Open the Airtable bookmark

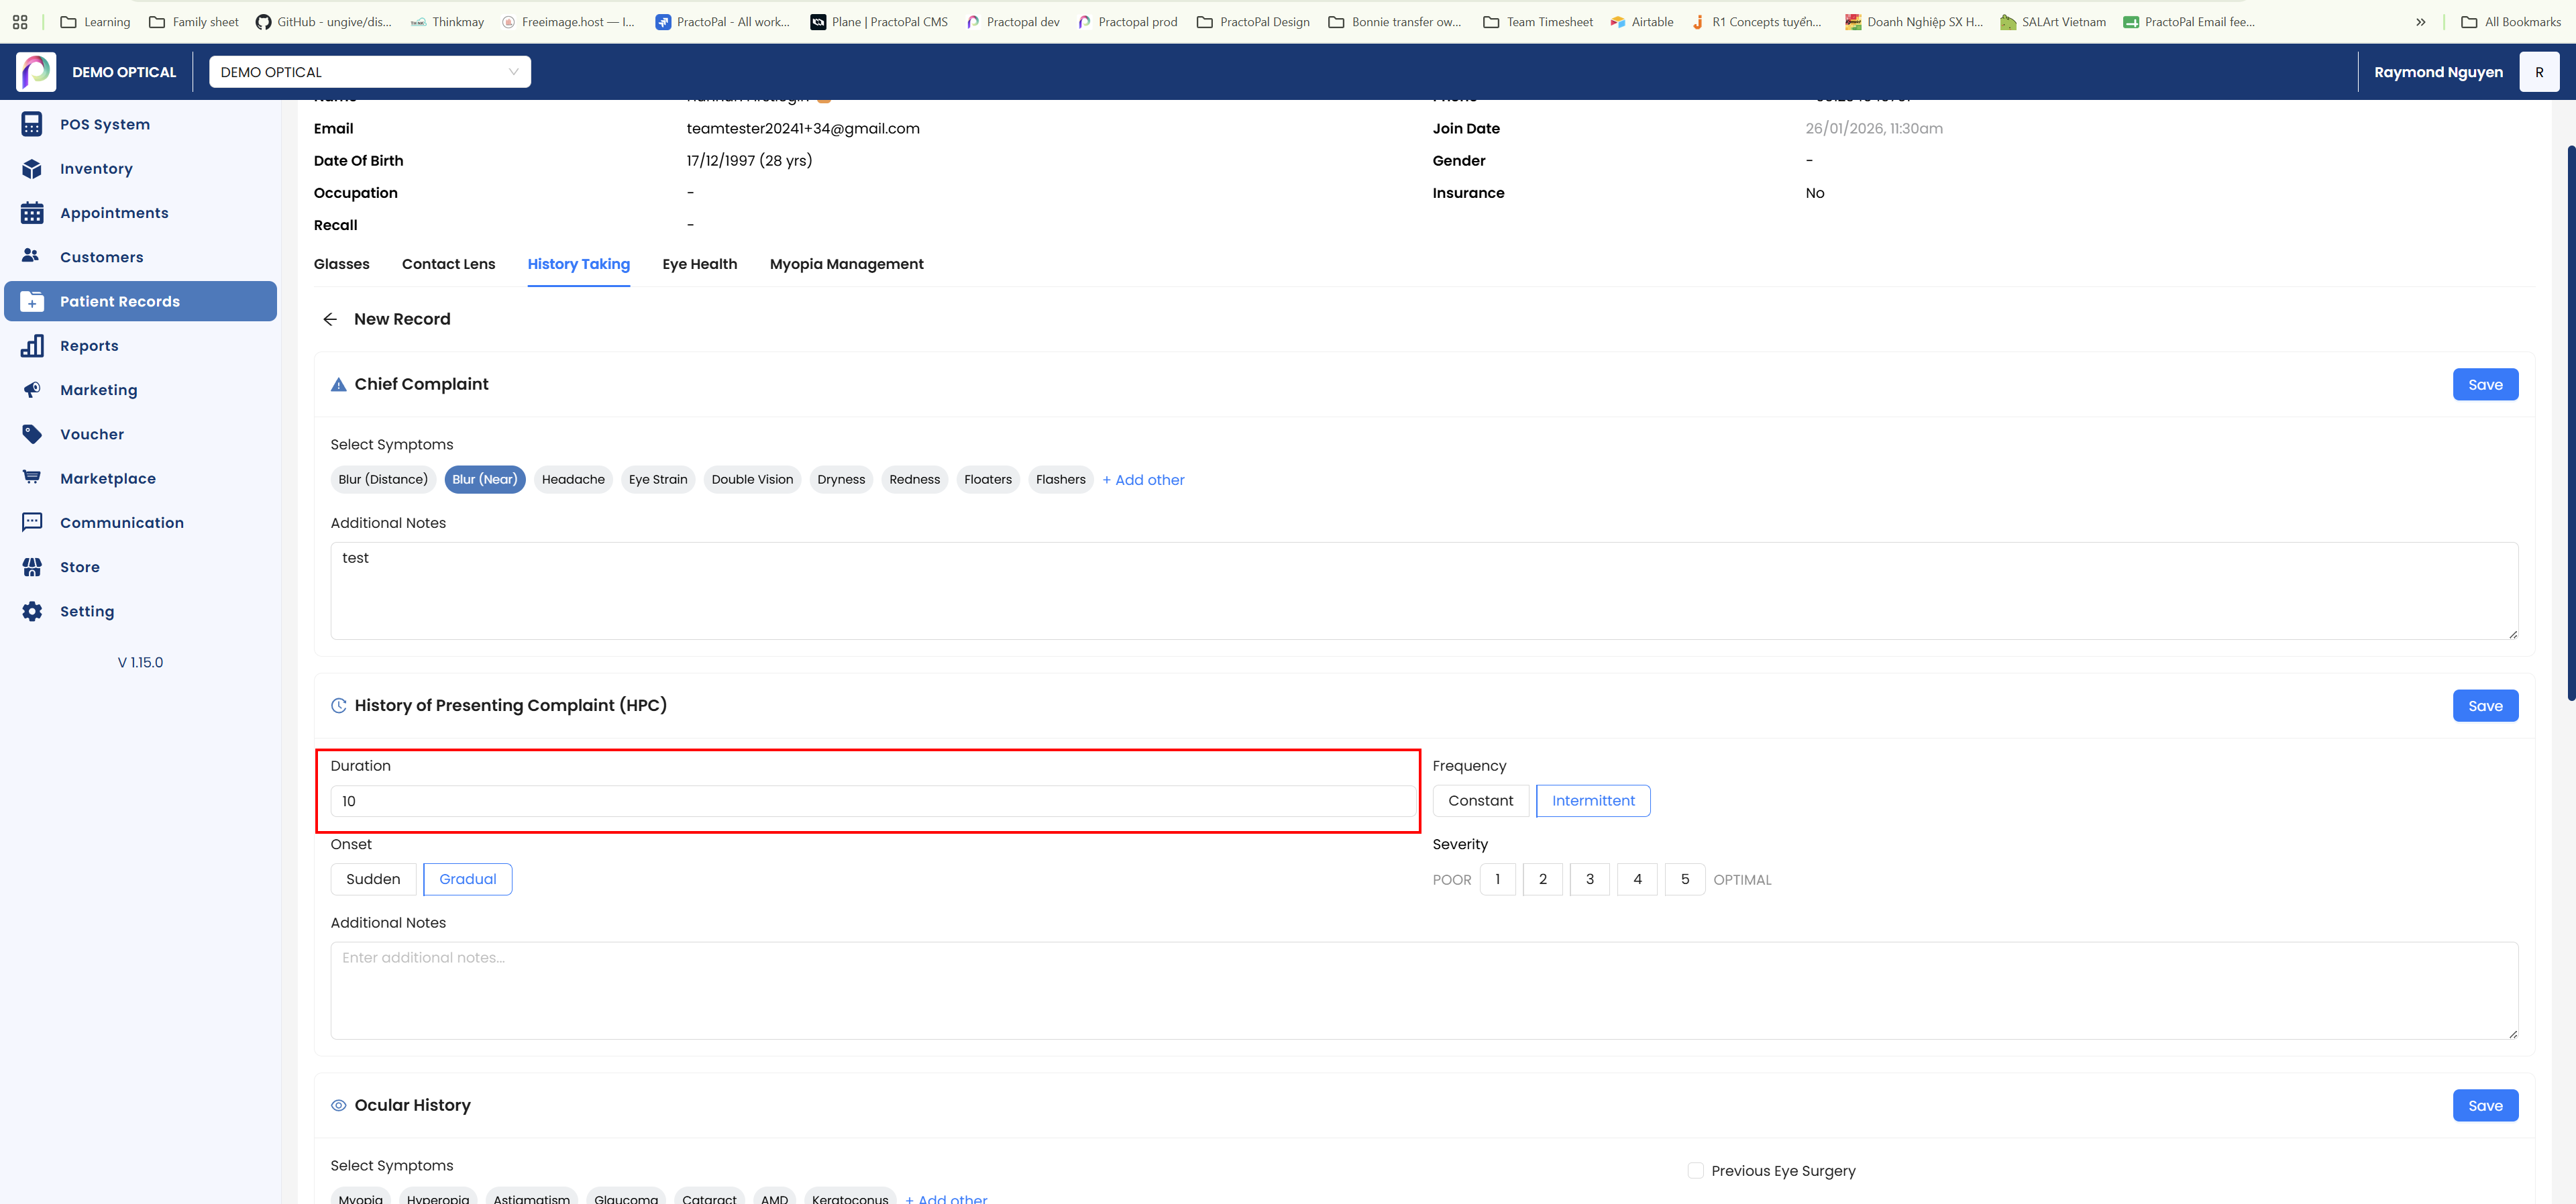1641,22
